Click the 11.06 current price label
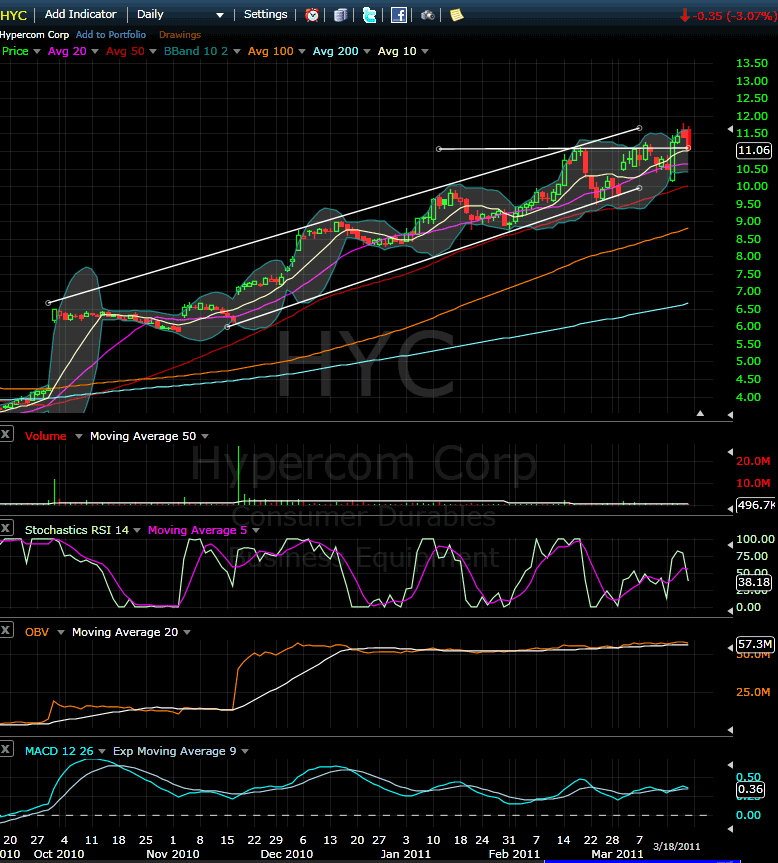The height and width of the screenshot is (863, 778). (x=754, y=150)
